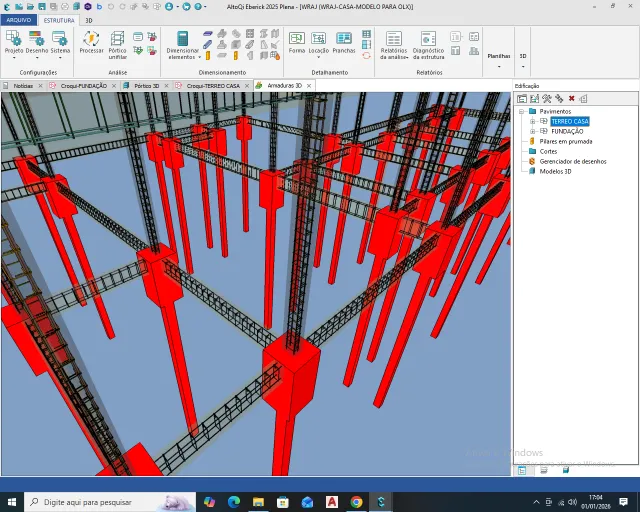The width and height of the screenshot is (640, 512).
Task: Expand the FUNDAÇÃO tree node
Action: [x=532, y=131]
